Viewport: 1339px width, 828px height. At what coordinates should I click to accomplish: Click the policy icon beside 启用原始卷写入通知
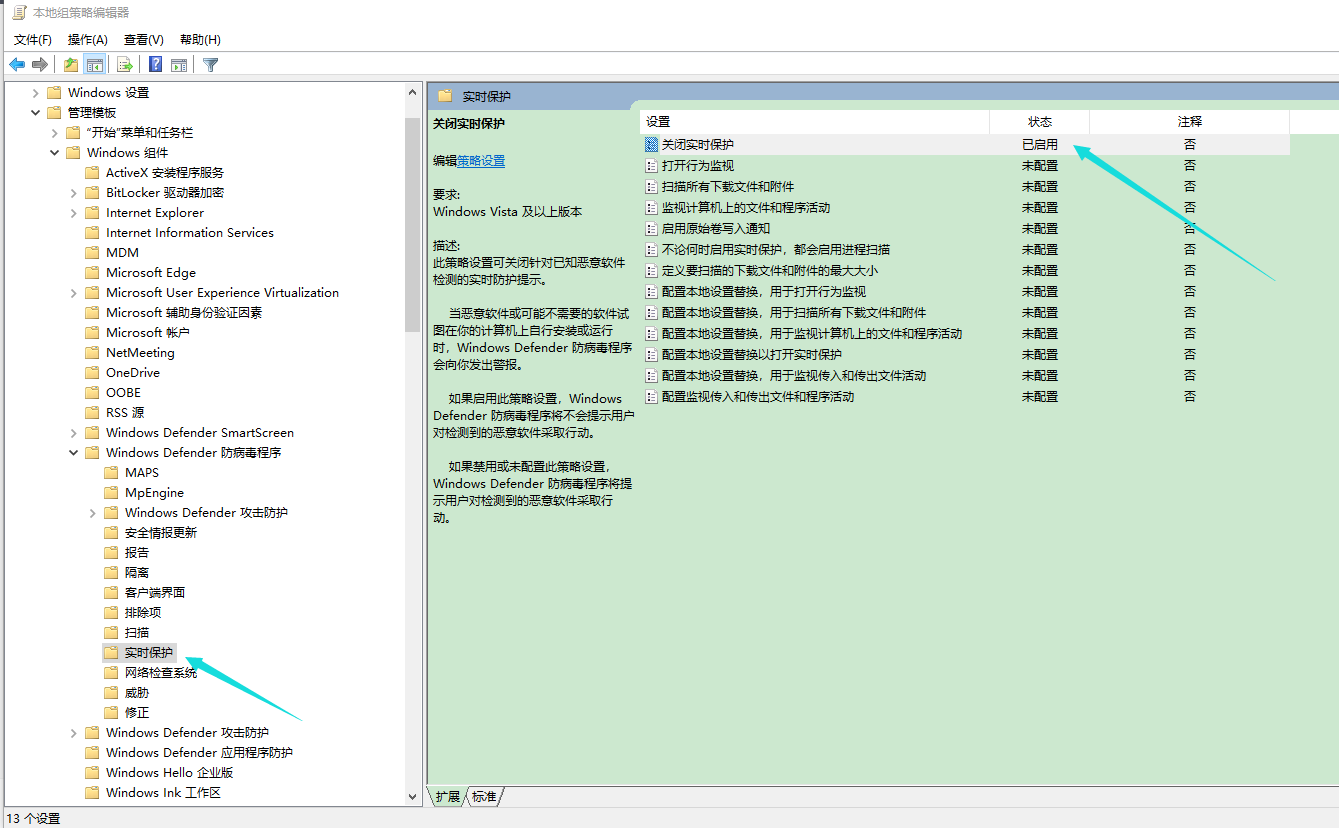(652, 229)
